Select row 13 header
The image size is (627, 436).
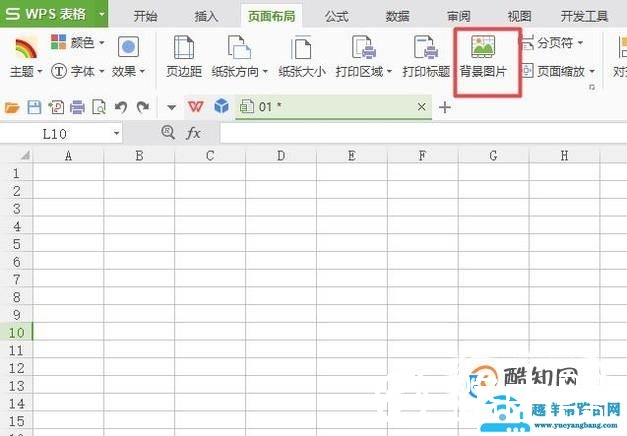pyautogui.click(x=16, y=385)
